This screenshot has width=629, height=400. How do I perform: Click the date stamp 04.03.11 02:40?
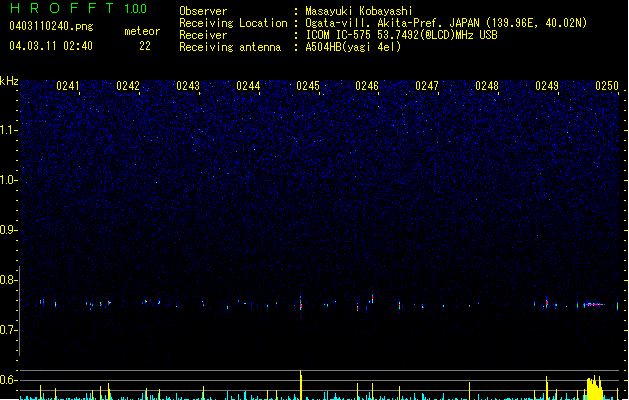coord(51,46)
